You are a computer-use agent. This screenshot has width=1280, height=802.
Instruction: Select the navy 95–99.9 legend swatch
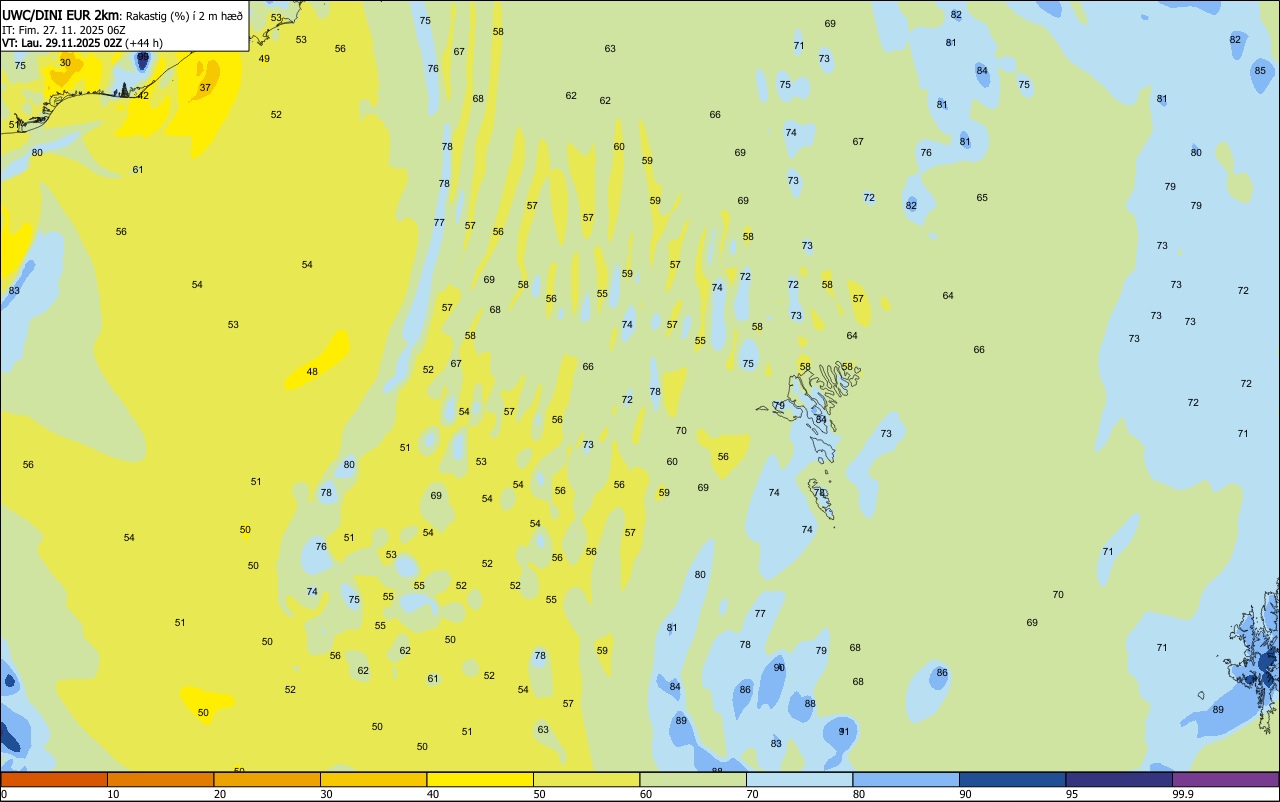click(1119, 779)
